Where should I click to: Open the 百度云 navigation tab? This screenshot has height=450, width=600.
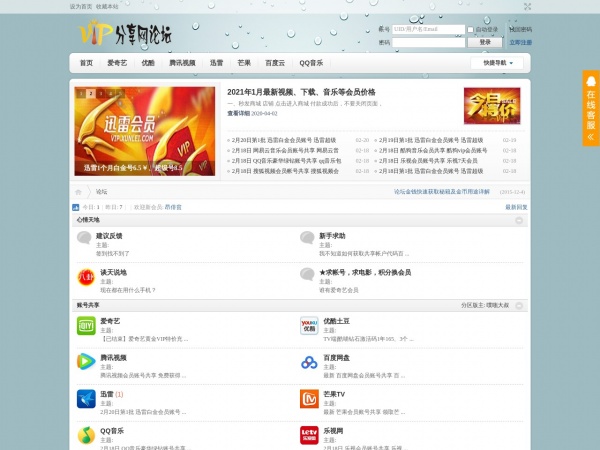[275, 63]
